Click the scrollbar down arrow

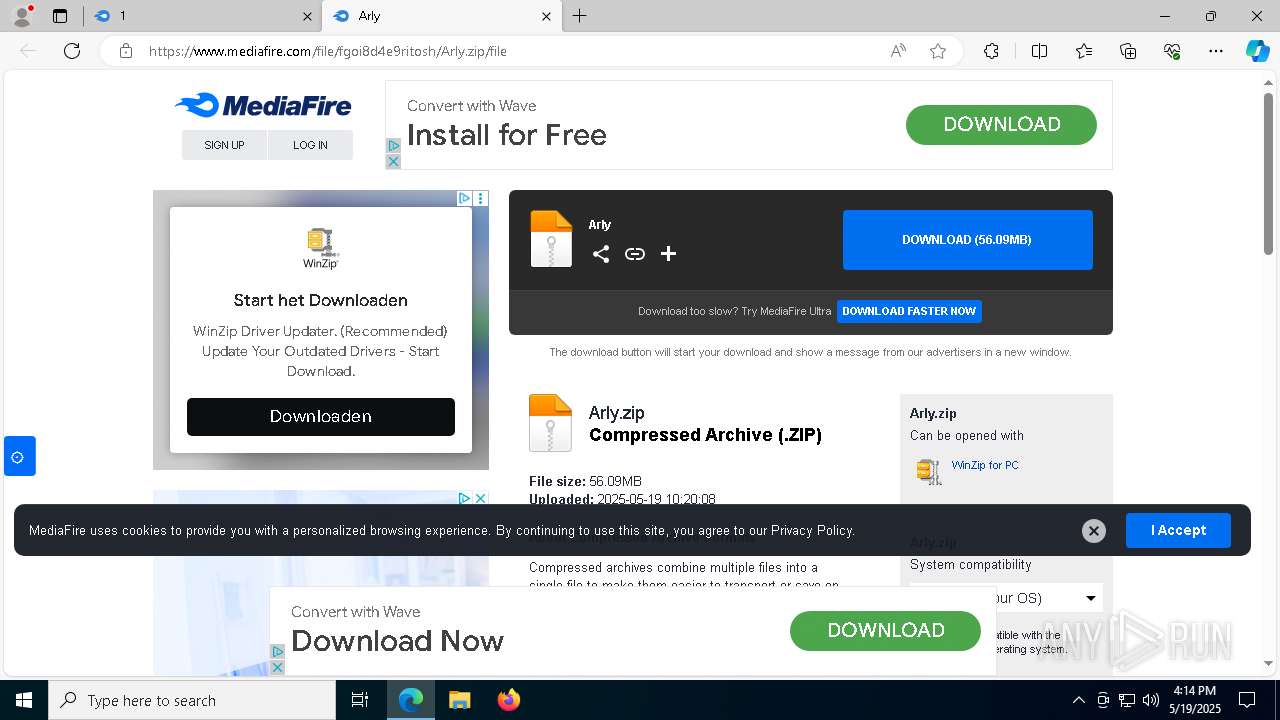(x=1268, y=663)
